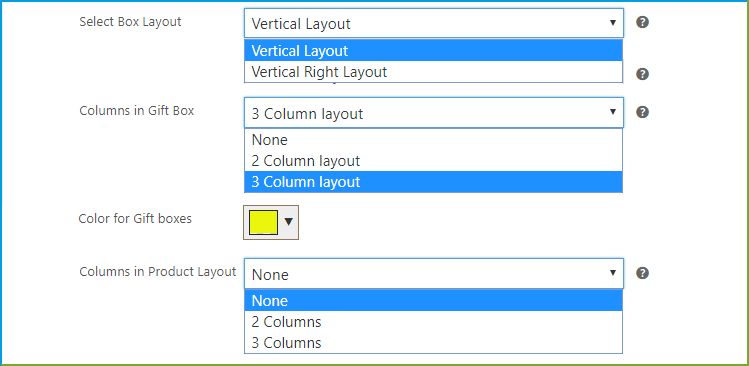Click the Select Box Layout label

click(130, 22)
